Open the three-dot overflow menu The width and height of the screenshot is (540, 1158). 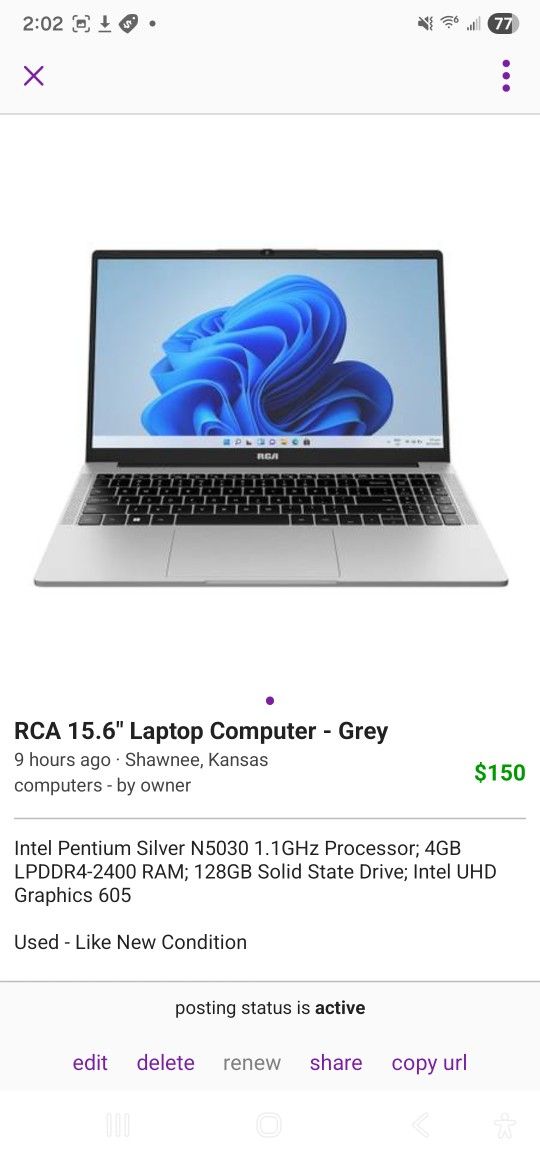click(x=506, y=75)
